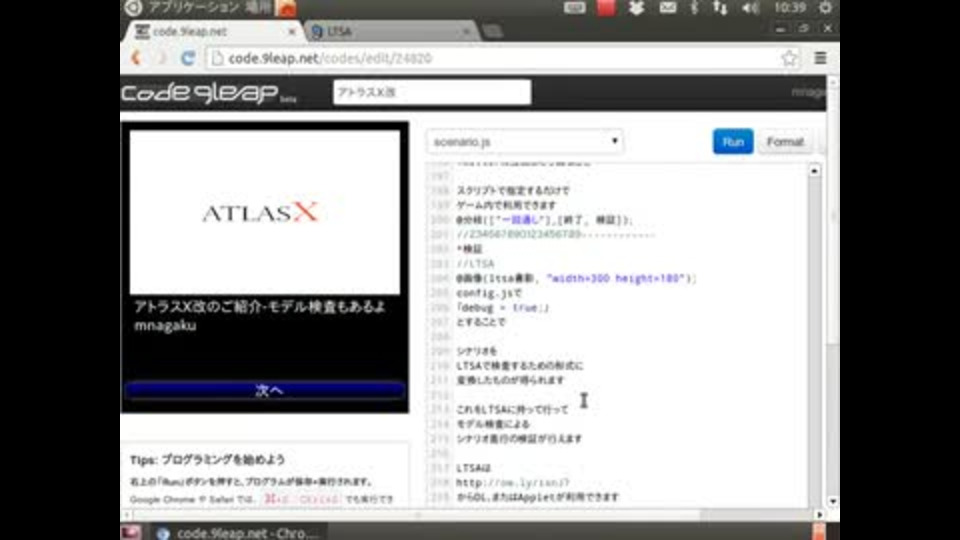Click the mnagaku author name under preview
The width and height of the screenshot is (960, 540).
165,326
